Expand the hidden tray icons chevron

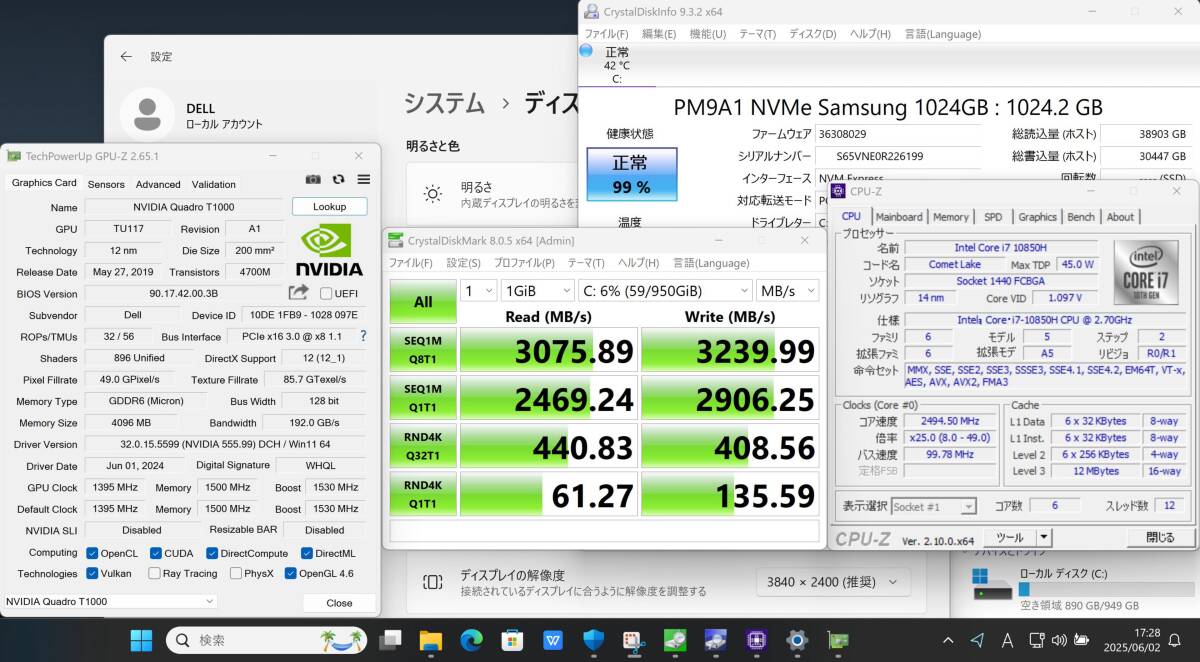coord(948,640)
